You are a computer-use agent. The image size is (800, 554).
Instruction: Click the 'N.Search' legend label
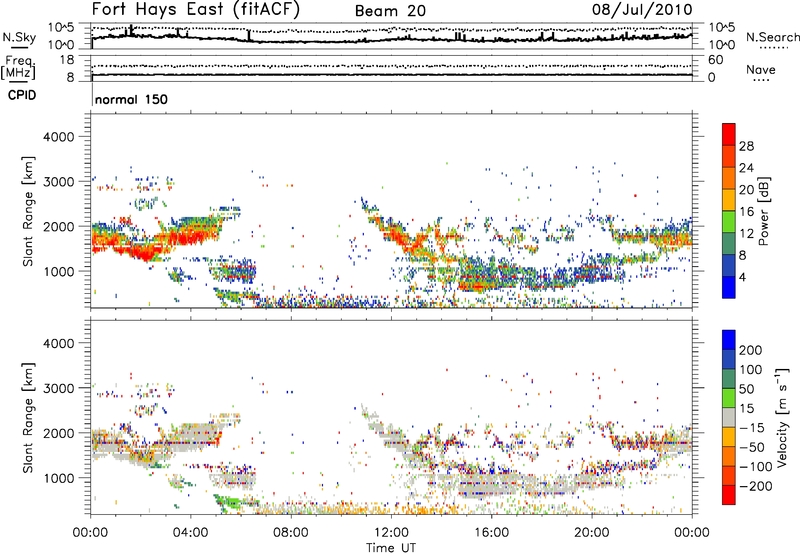tap(772, 37)
